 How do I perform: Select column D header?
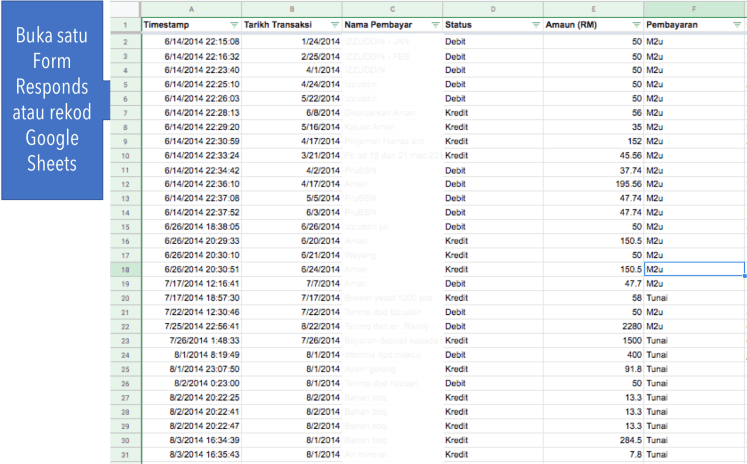coord(493,7)
